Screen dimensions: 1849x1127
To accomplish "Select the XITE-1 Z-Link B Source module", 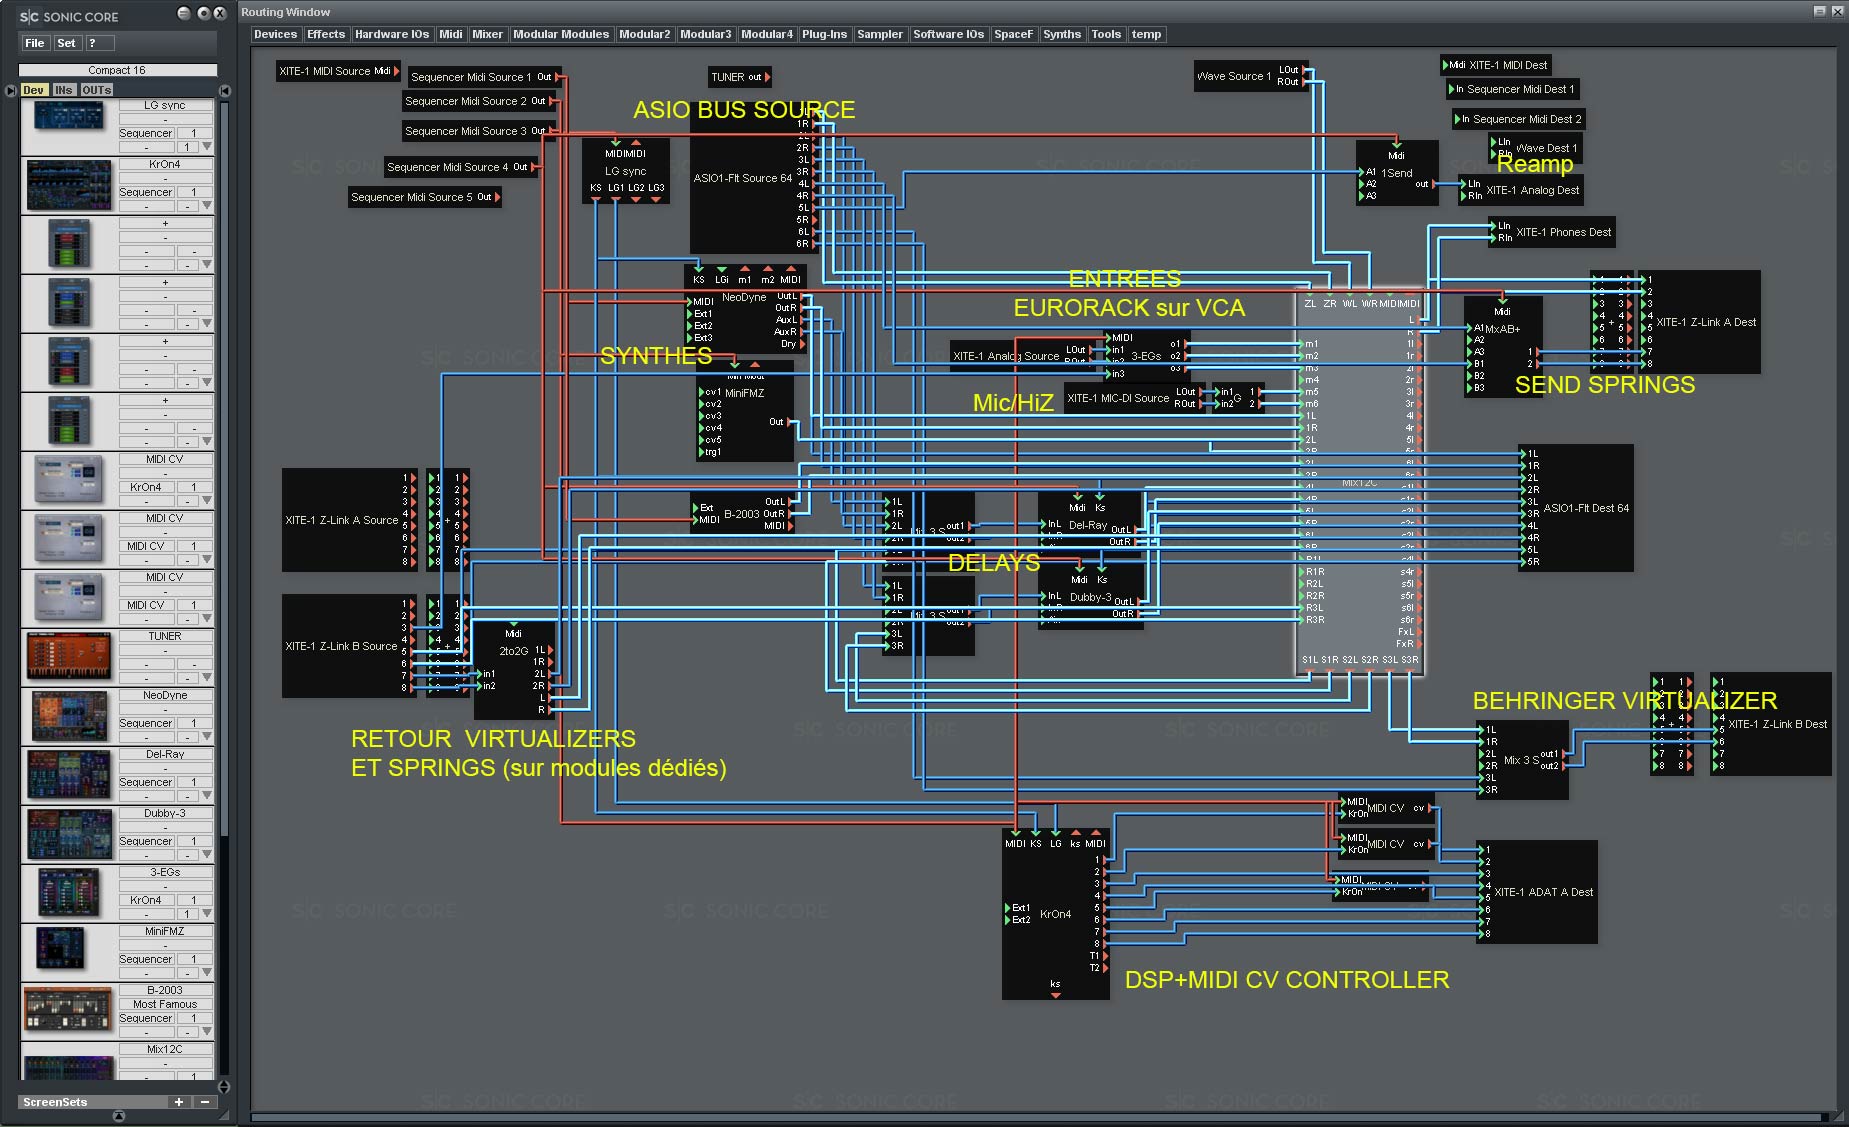I will (x=349, y=646).
